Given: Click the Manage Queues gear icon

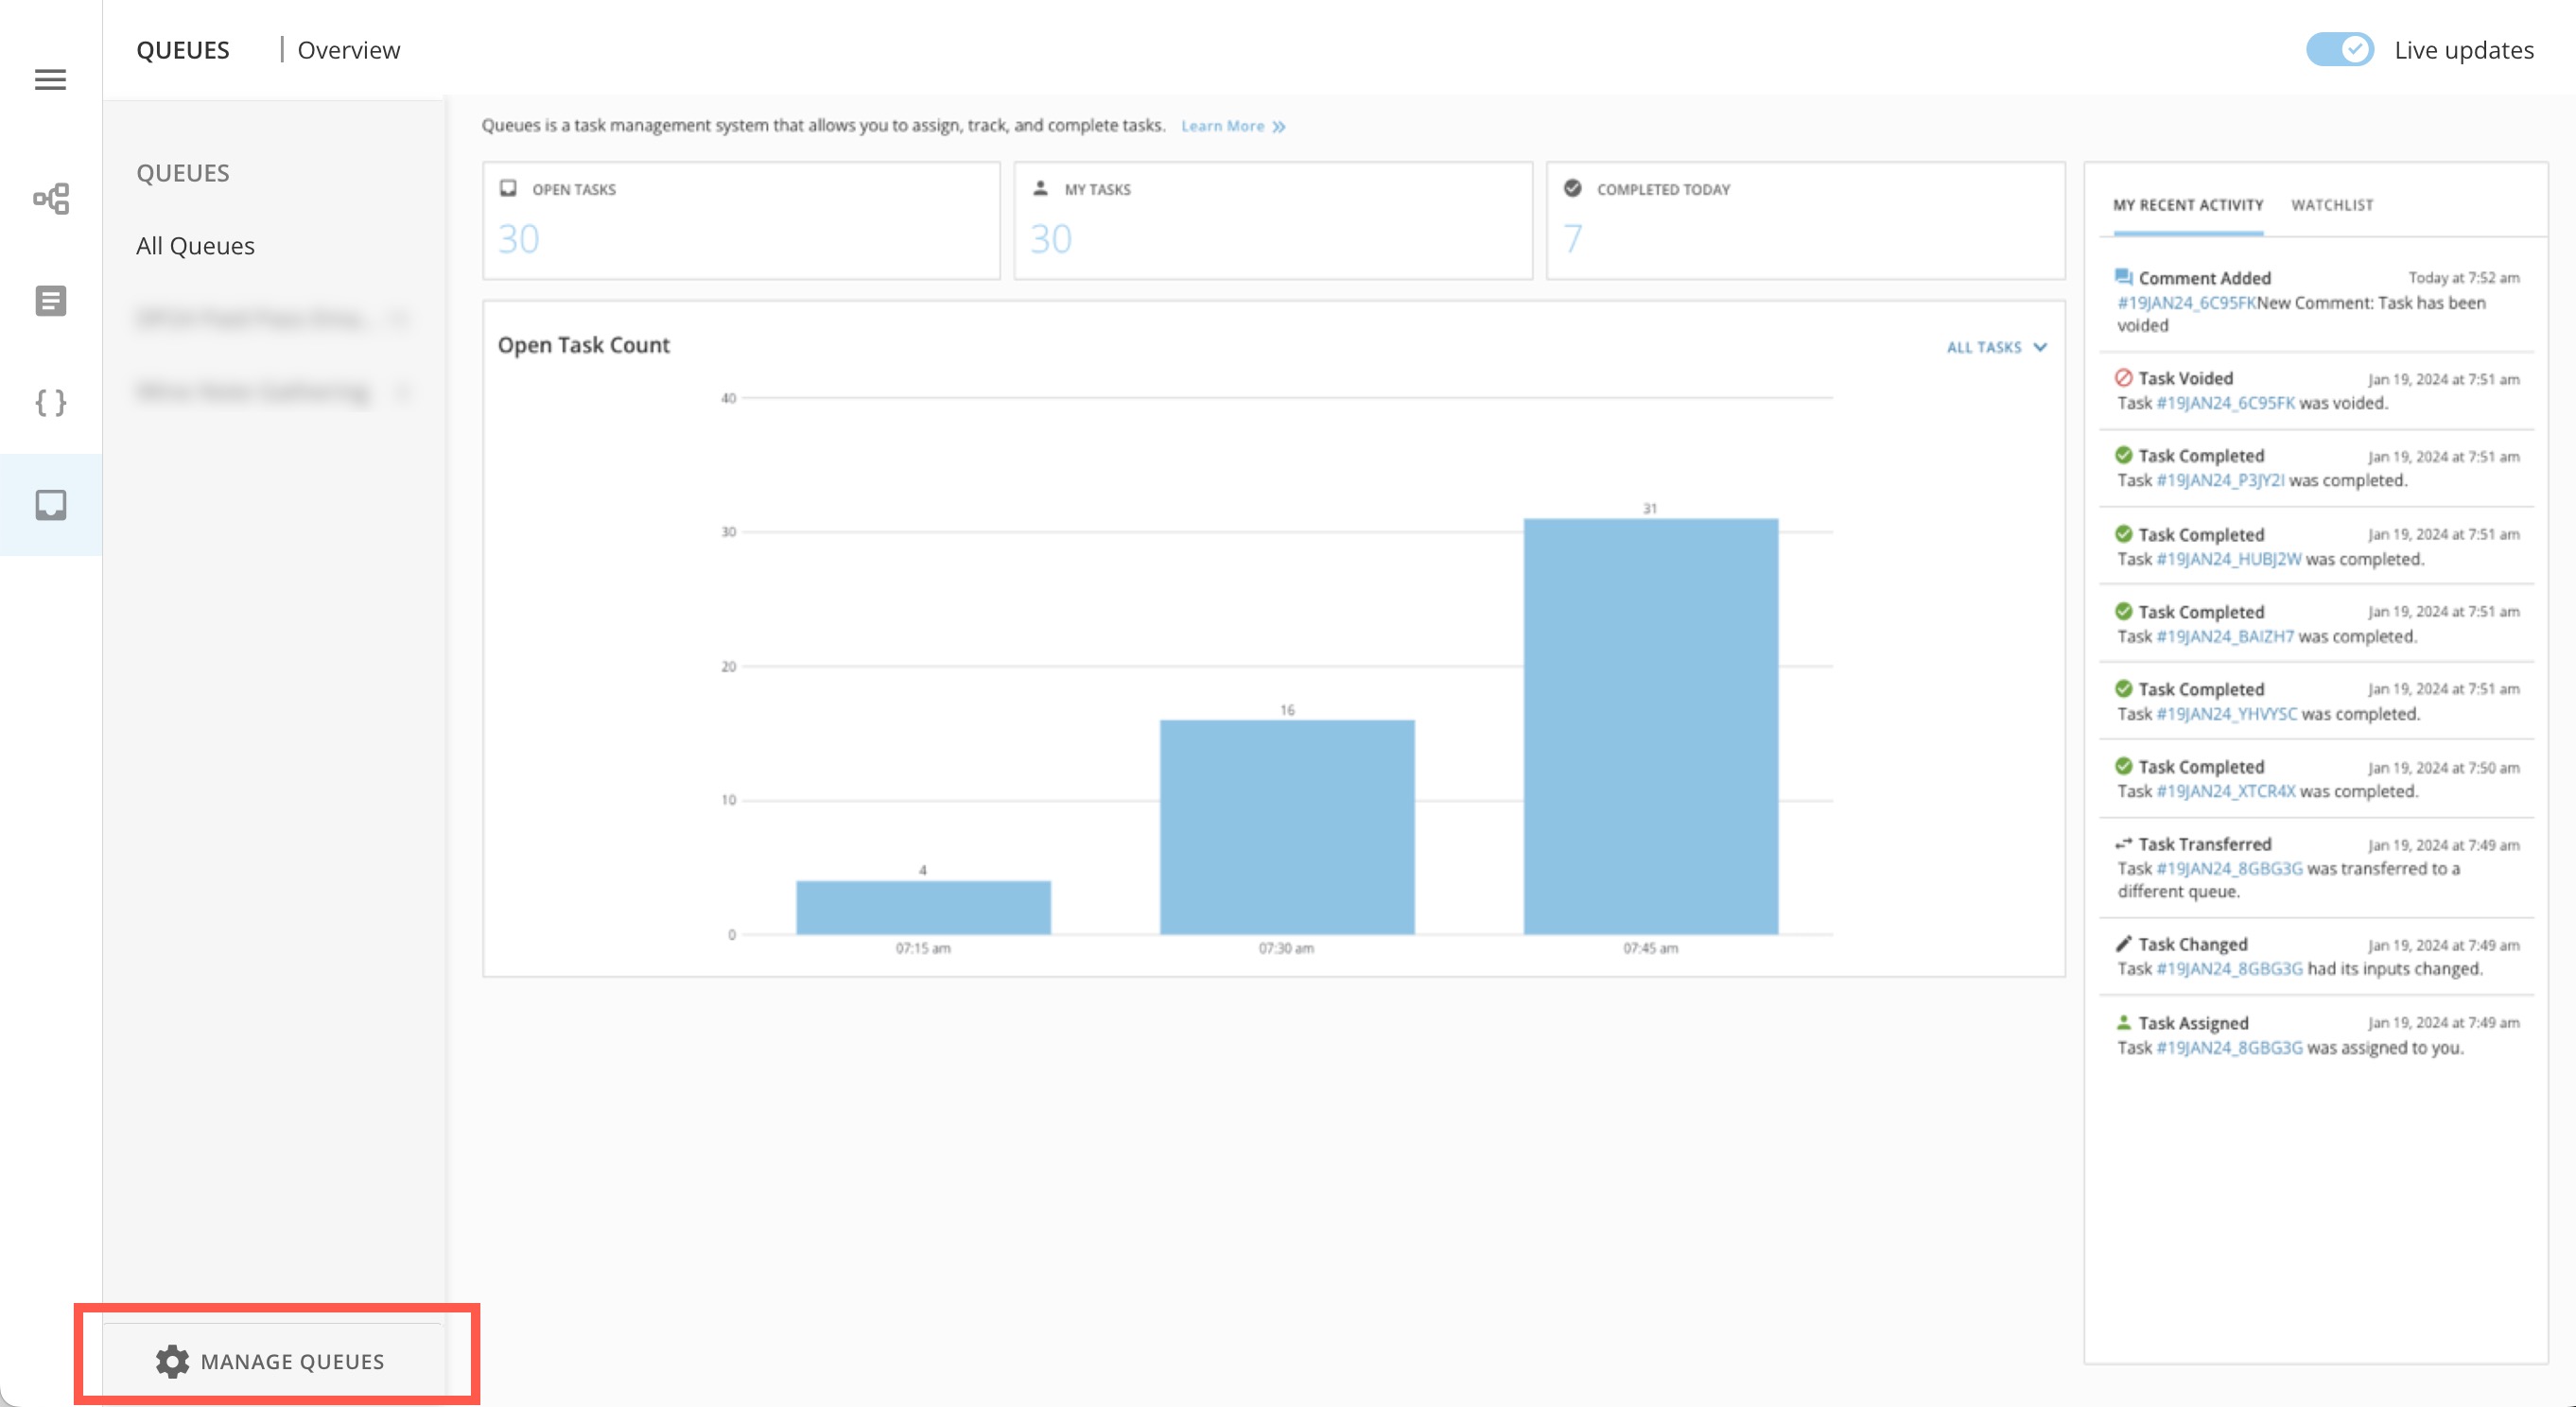Looking at the screenshot, I should (x=172, y=1360).
